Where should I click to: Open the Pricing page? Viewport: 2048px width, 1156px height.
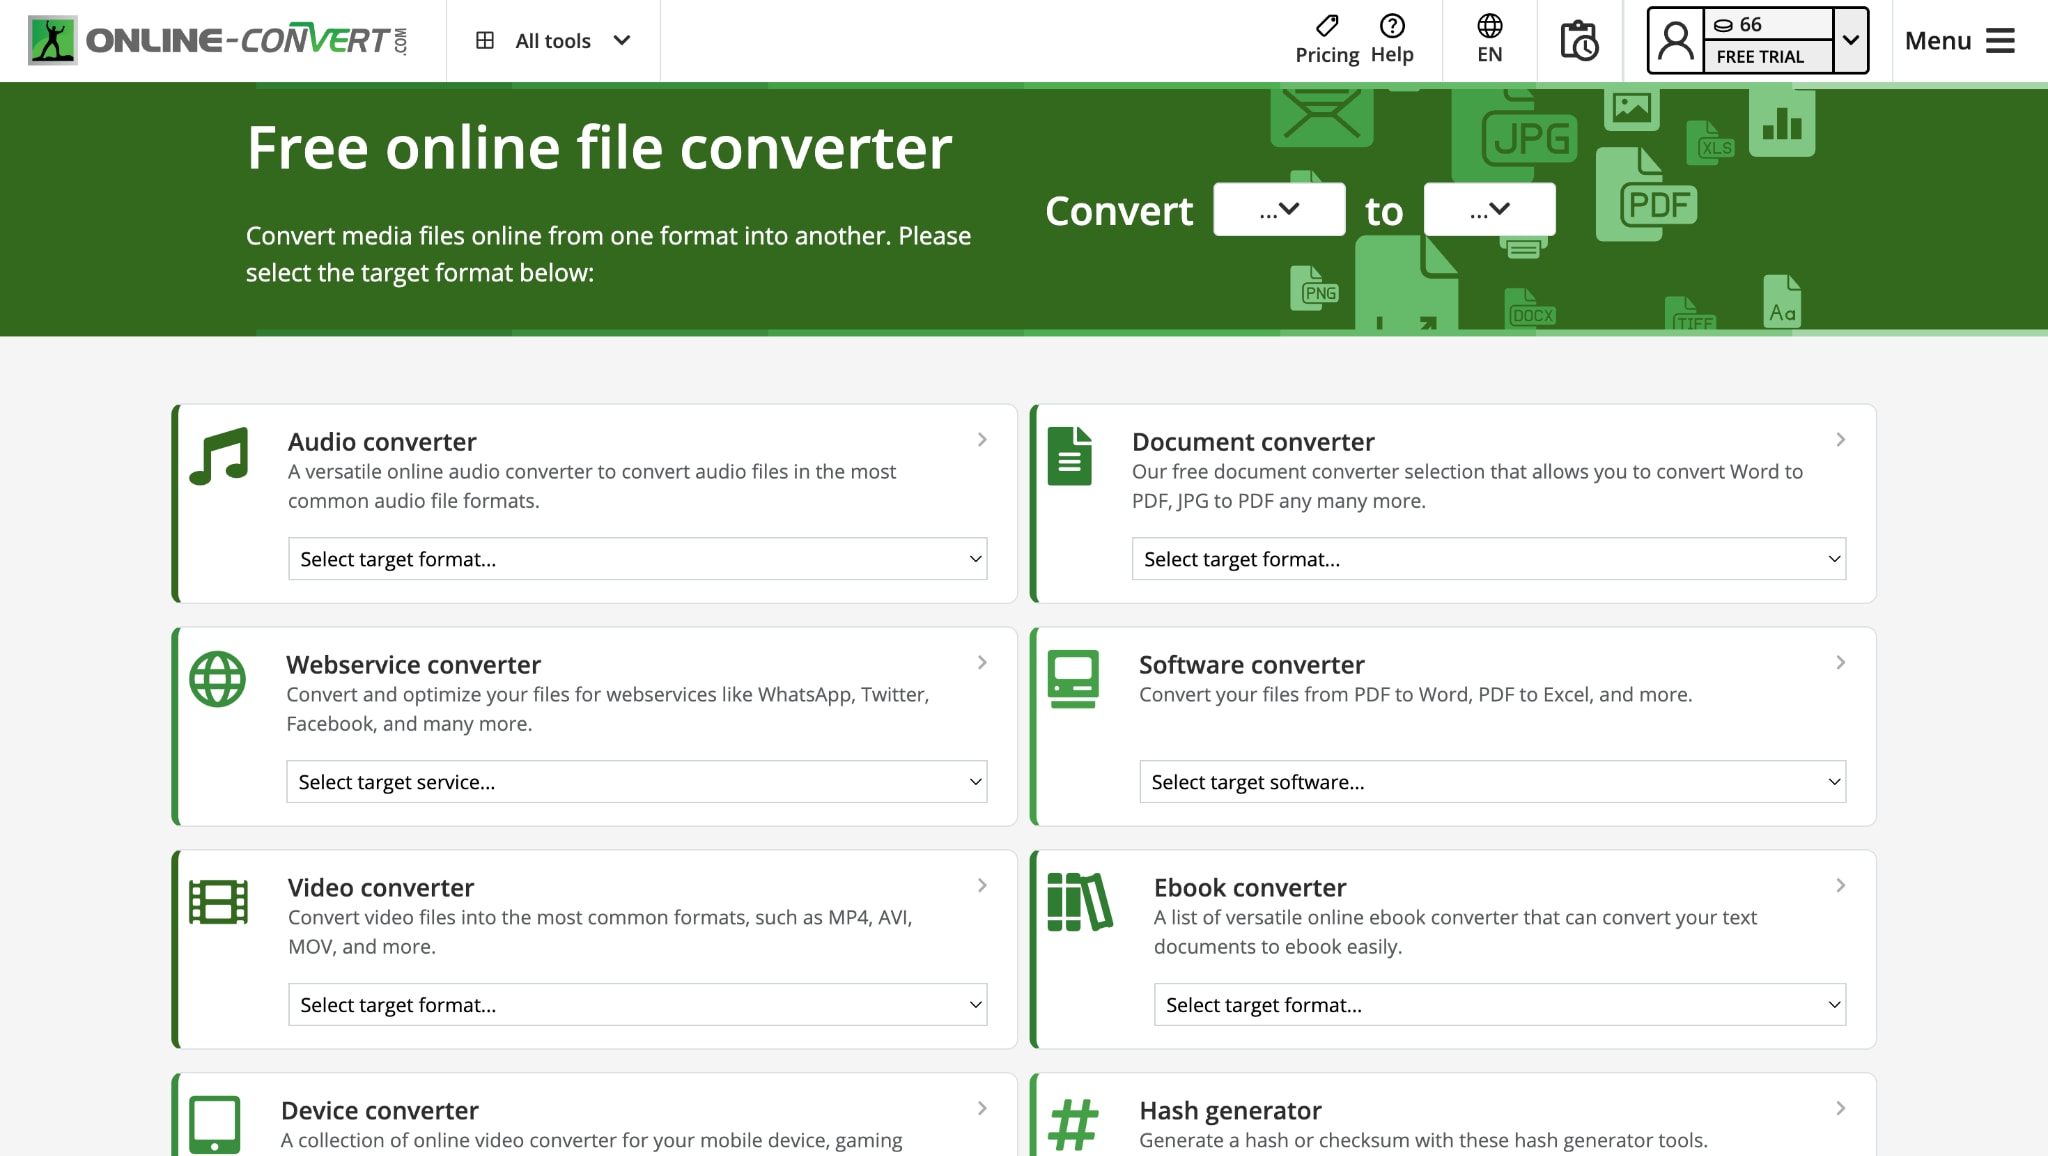[1326, 40]
